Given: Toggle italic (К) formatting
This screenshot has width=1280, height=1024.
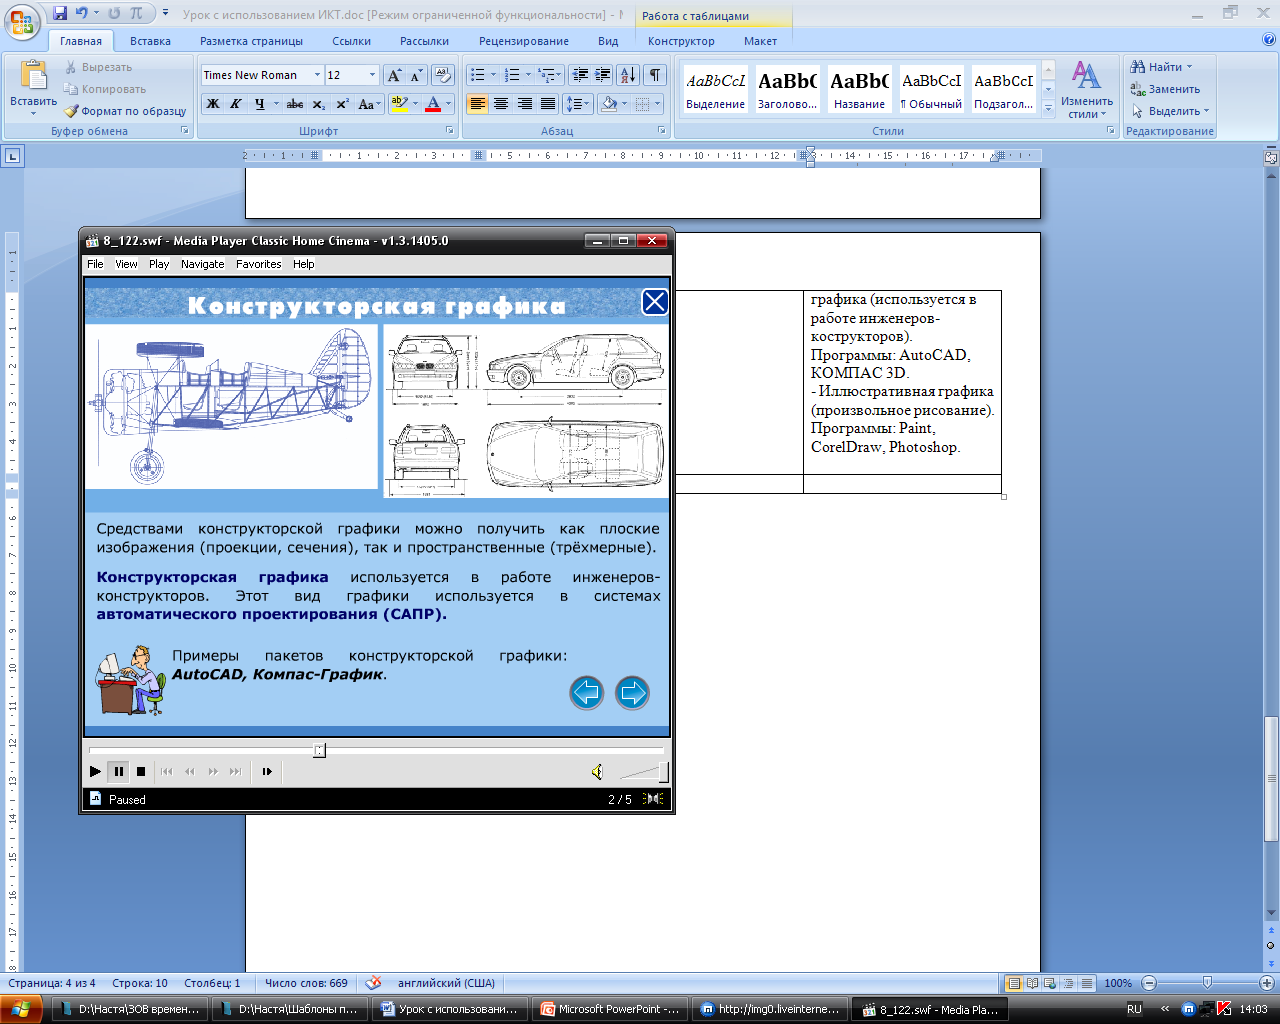Looking at the screenshot, I should [236, 104].
